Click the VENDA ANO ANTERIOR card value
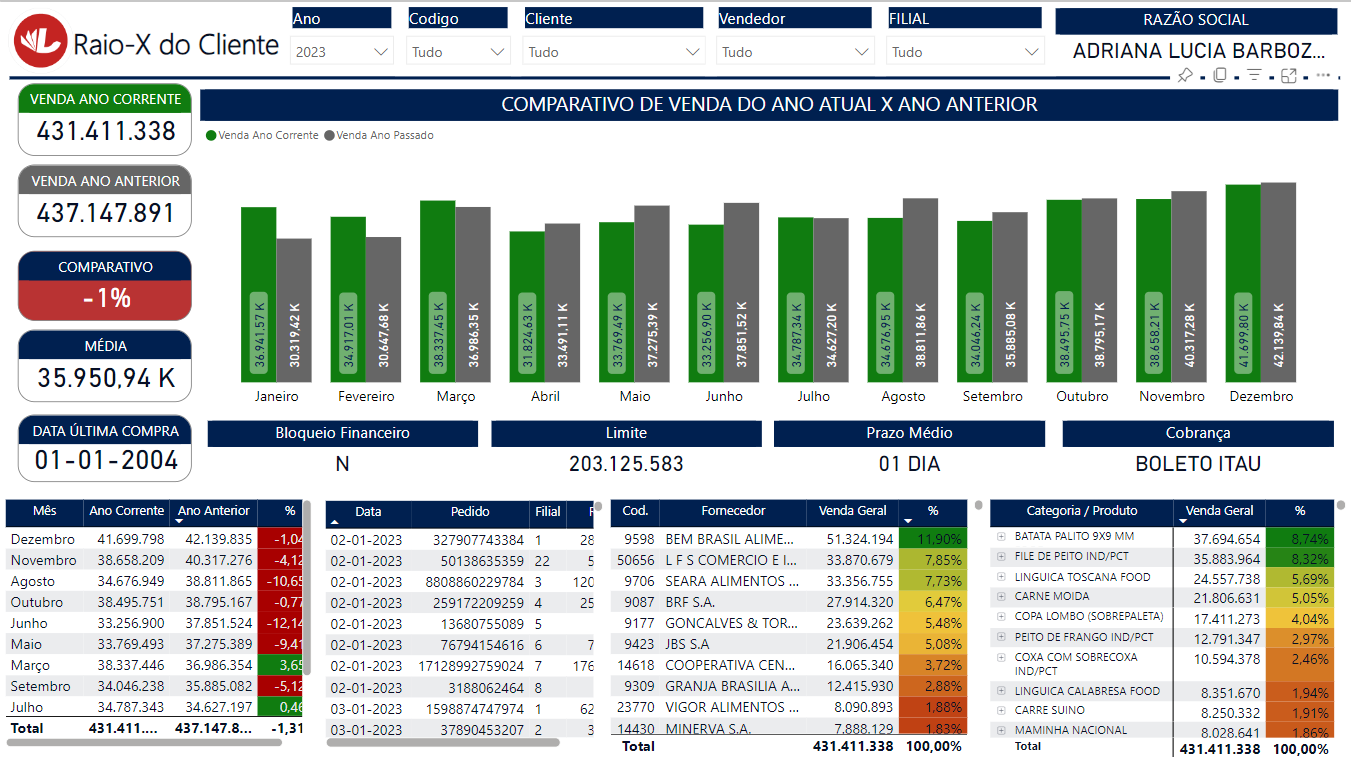Screen dimensions: 1351x776 tap(106, 213)
